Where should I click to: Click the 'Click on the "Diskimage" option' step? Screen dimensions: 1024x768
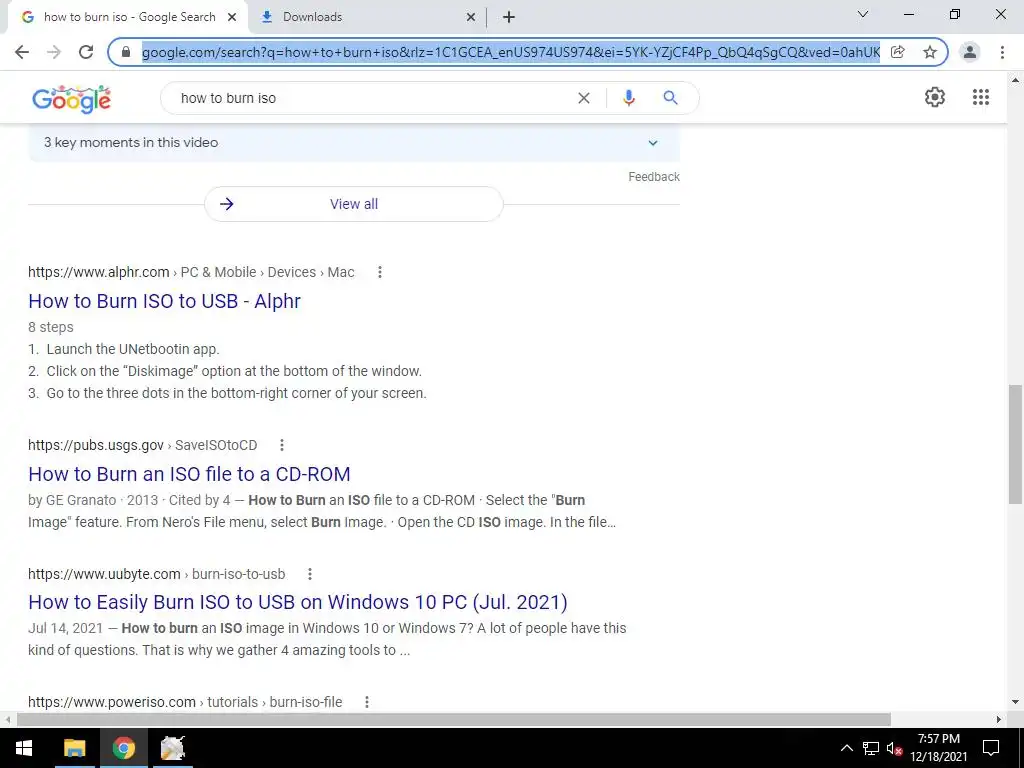point(234,372)
